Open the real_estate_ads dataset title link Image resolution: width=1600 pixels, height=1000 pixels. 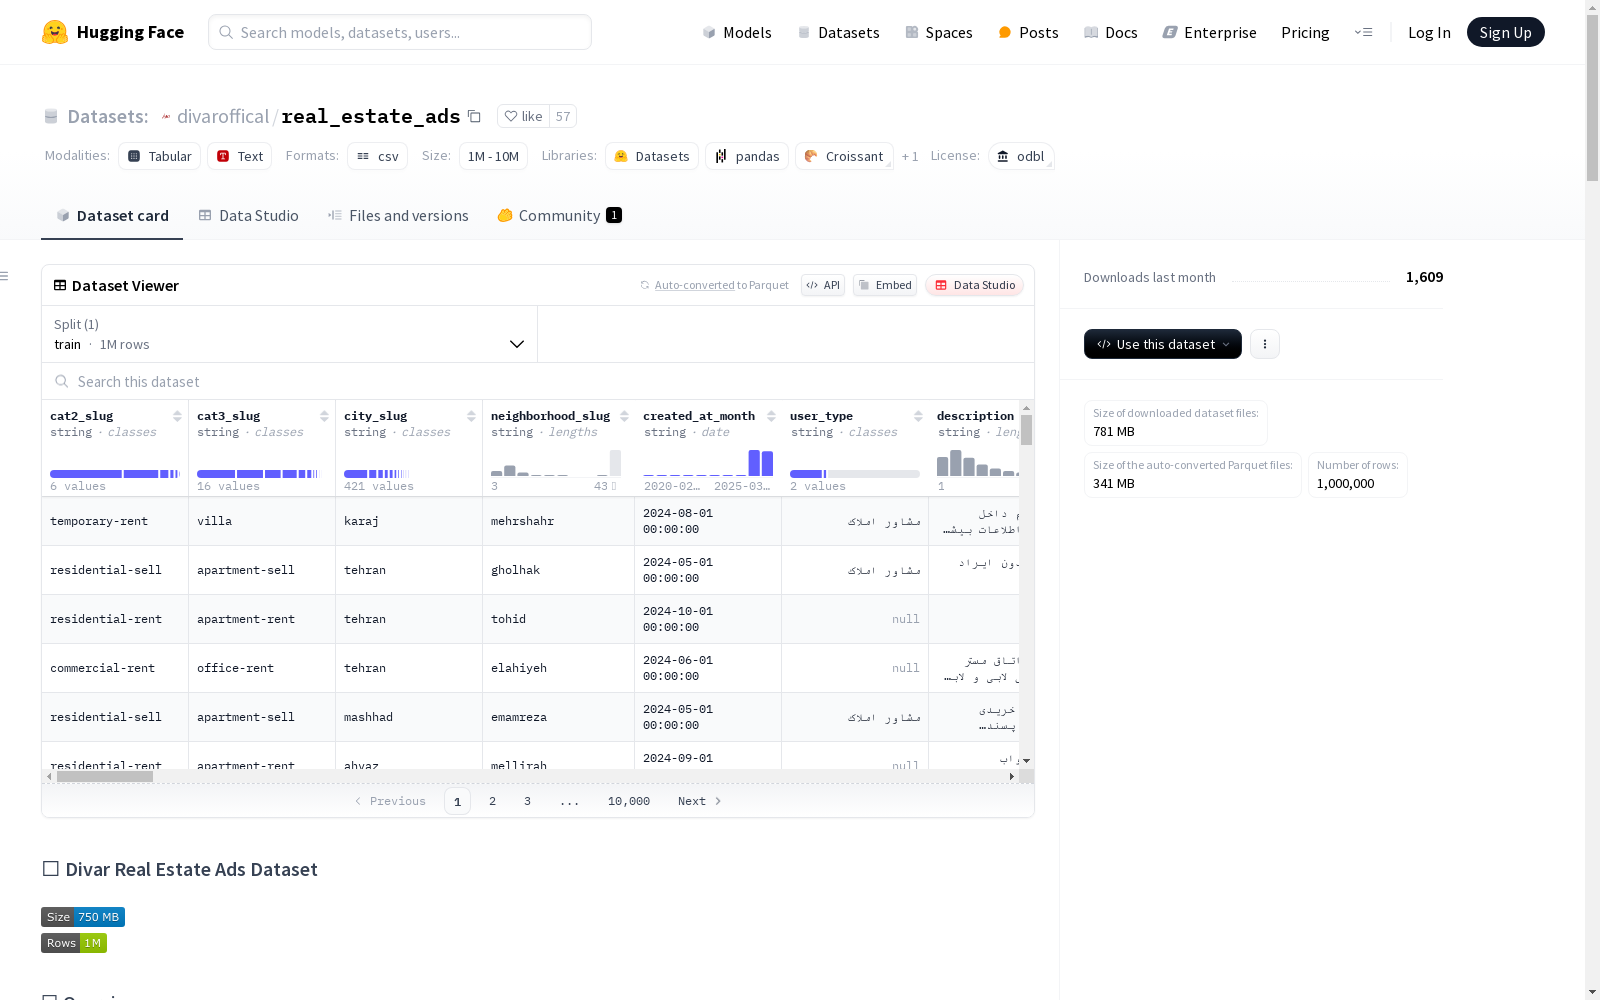coord(371,117)
